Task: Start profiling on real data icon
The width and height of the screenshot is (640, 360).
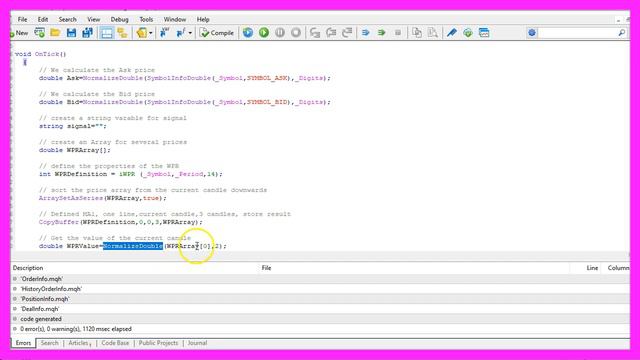Action: [366, 33]
